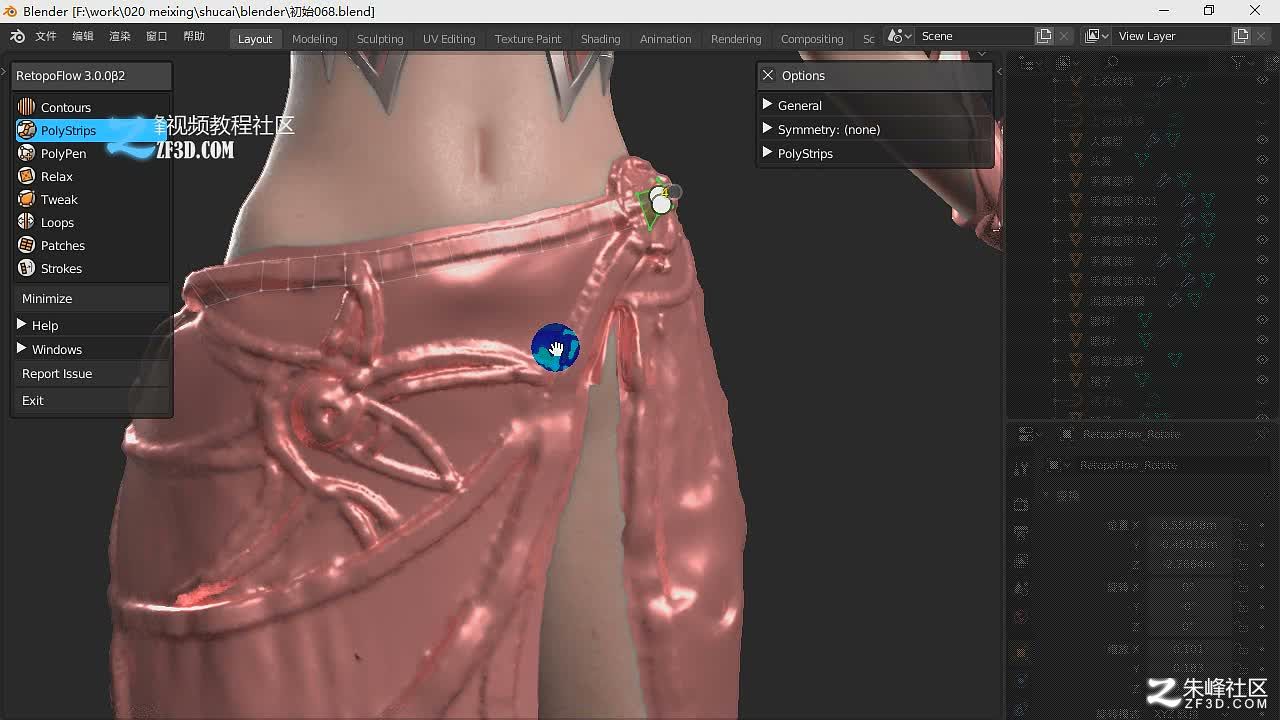Exit RetopoFlow with the Exit button
1280x720 pixels.
(90, 400)
